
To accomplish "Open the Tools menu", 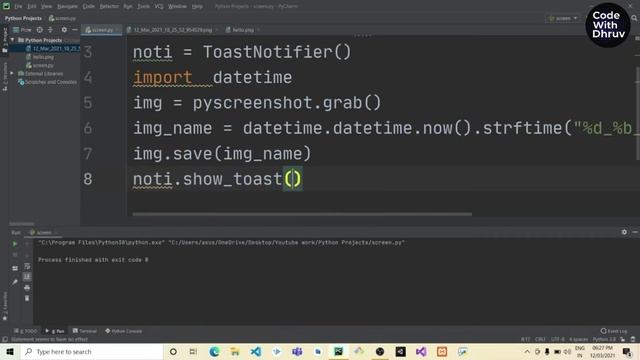I will pyautogui.click(x=143, y=7).
